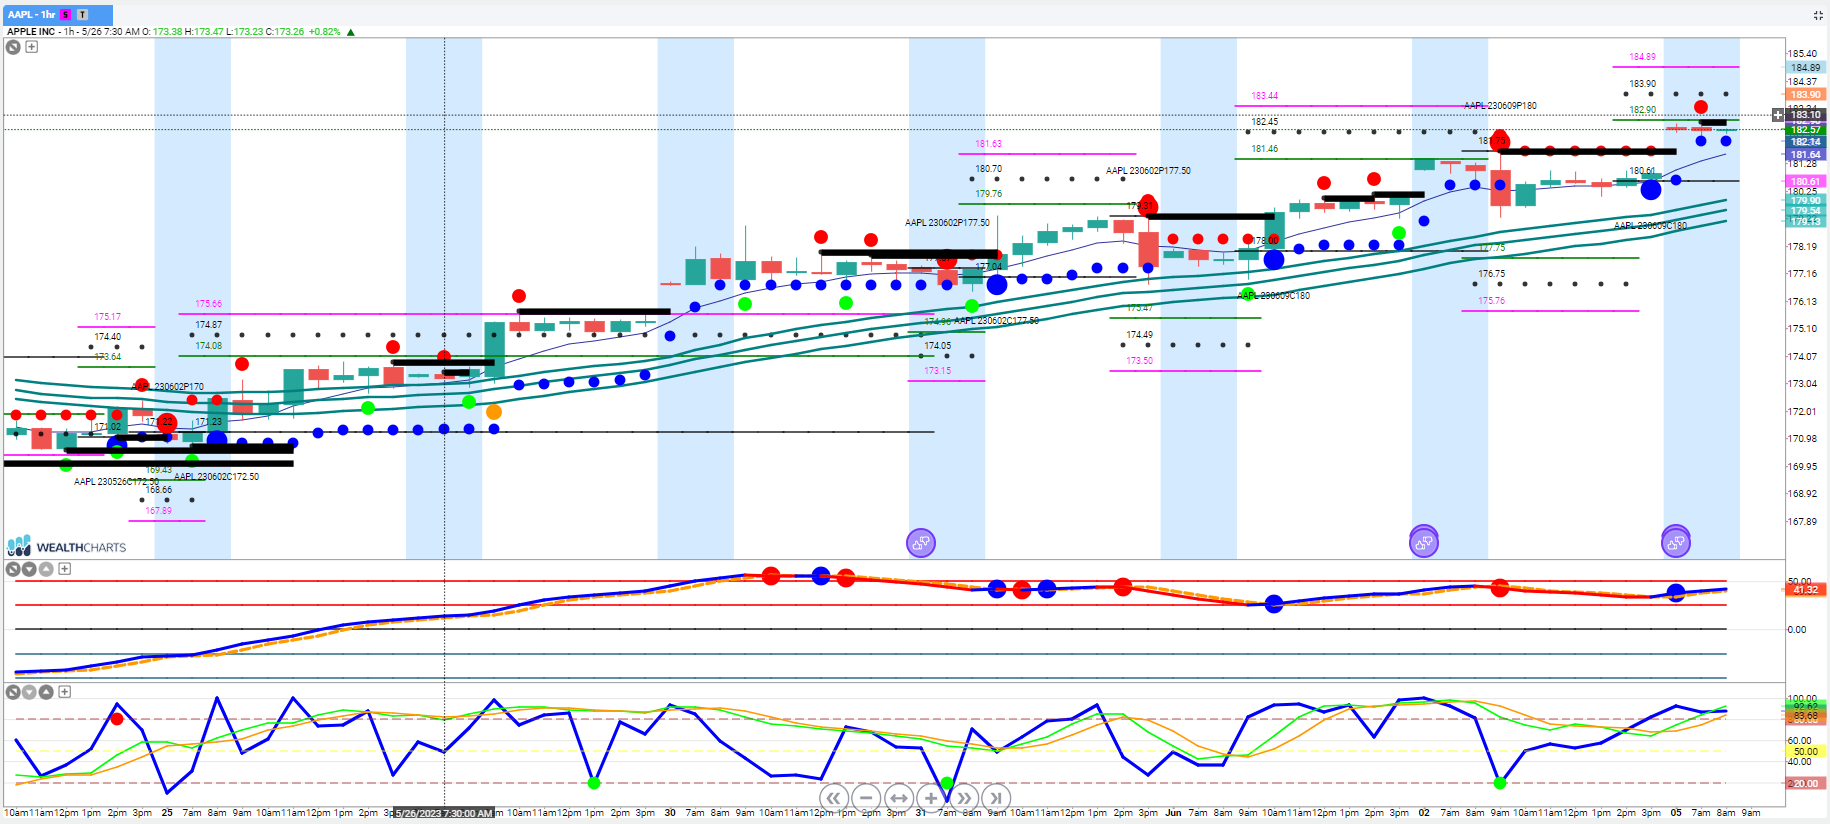Click the green 92.62 stochastic value label

1805,706
